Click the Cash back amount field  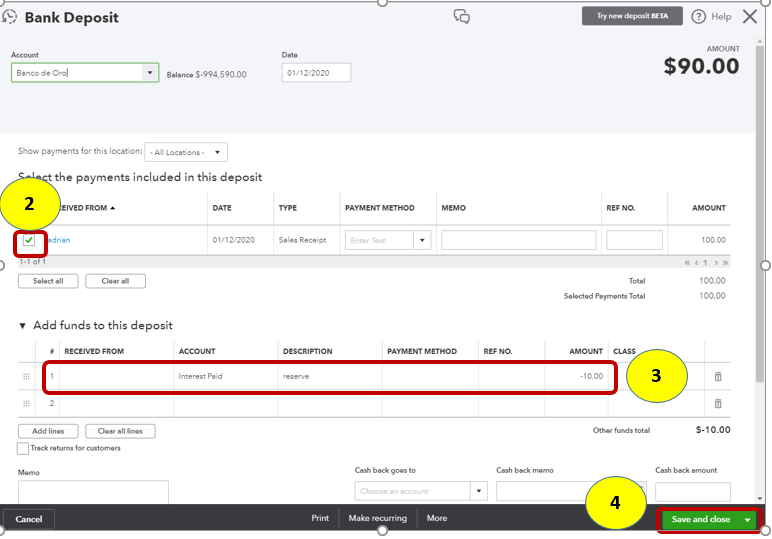693,492
